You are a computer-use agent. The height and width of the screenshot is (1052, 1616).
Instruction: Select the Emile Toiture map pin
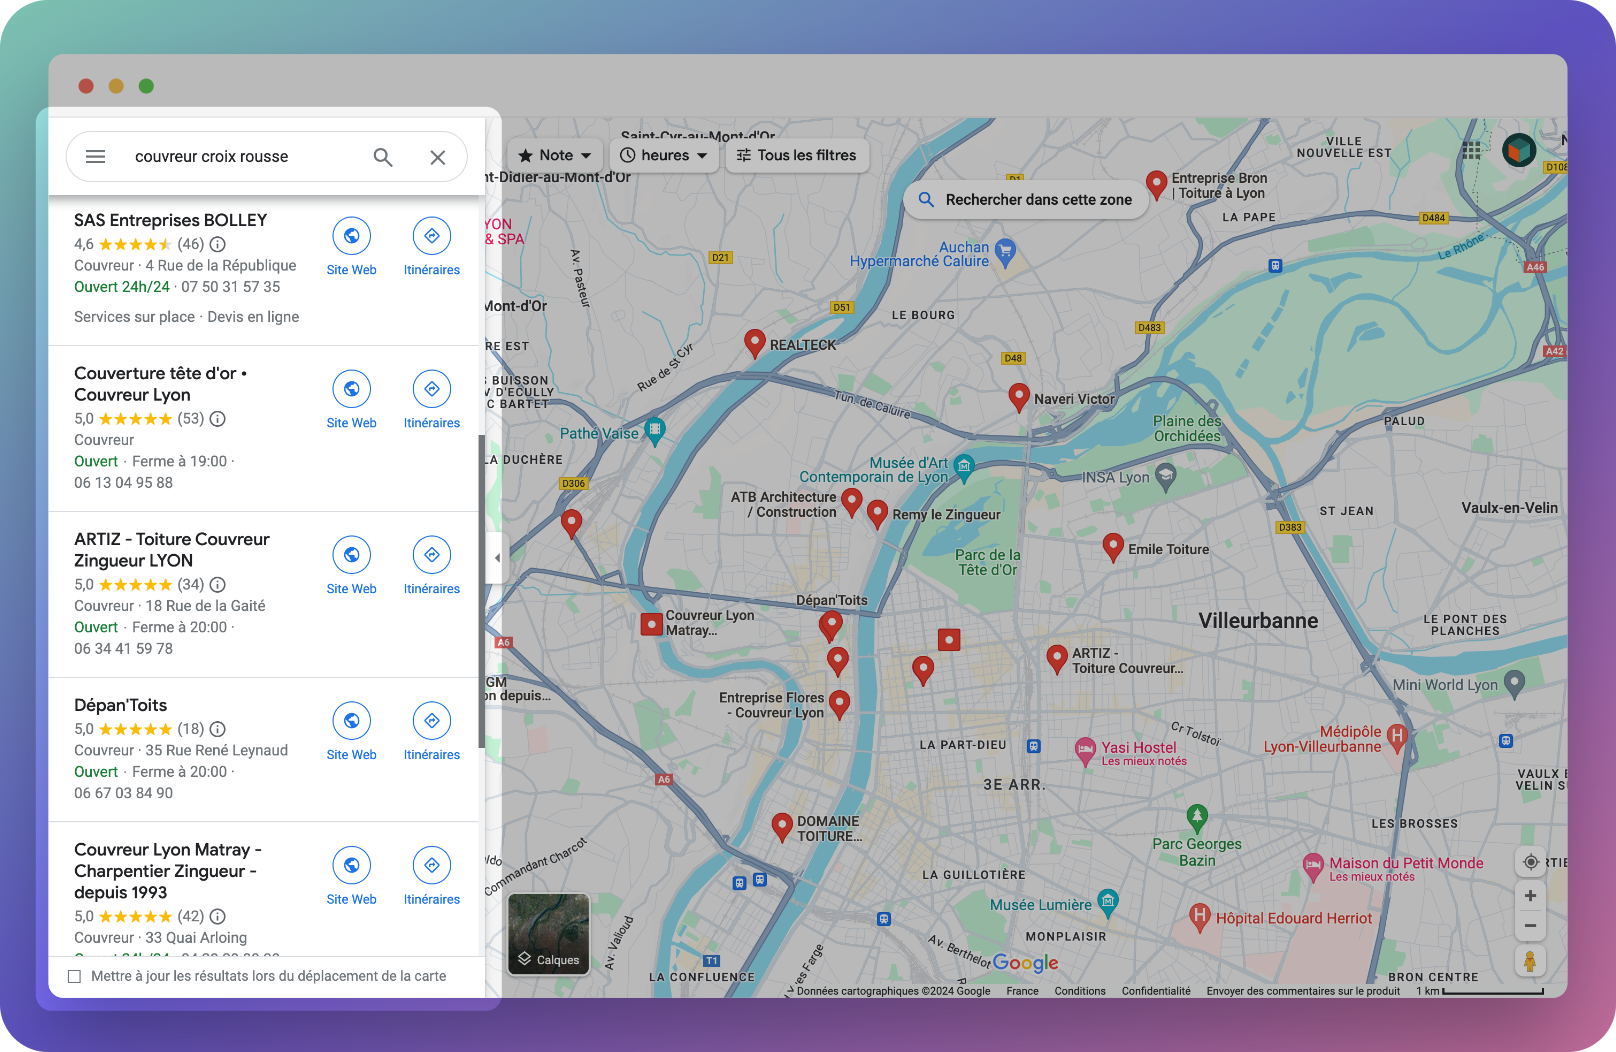point(1113,547)
